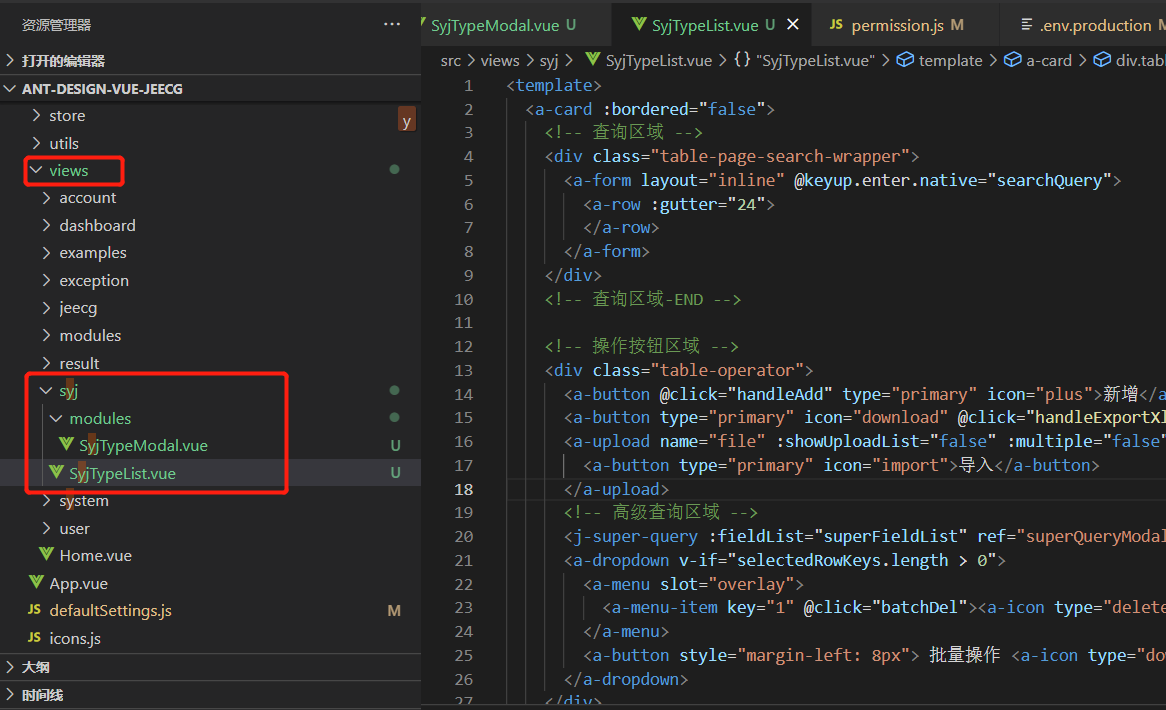The width and height of the screenshot is (1166, 710).
Task: Collapse the views folder
Action: [68, 170]
